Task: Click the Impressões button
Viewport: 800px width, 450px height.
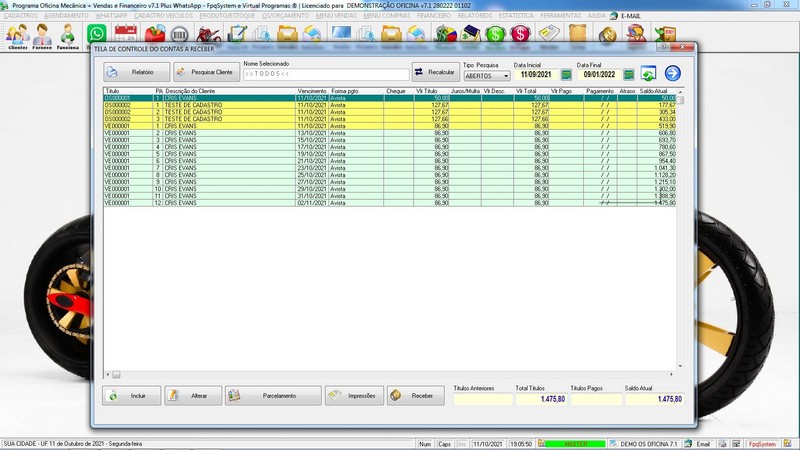Action: (354, 396)
